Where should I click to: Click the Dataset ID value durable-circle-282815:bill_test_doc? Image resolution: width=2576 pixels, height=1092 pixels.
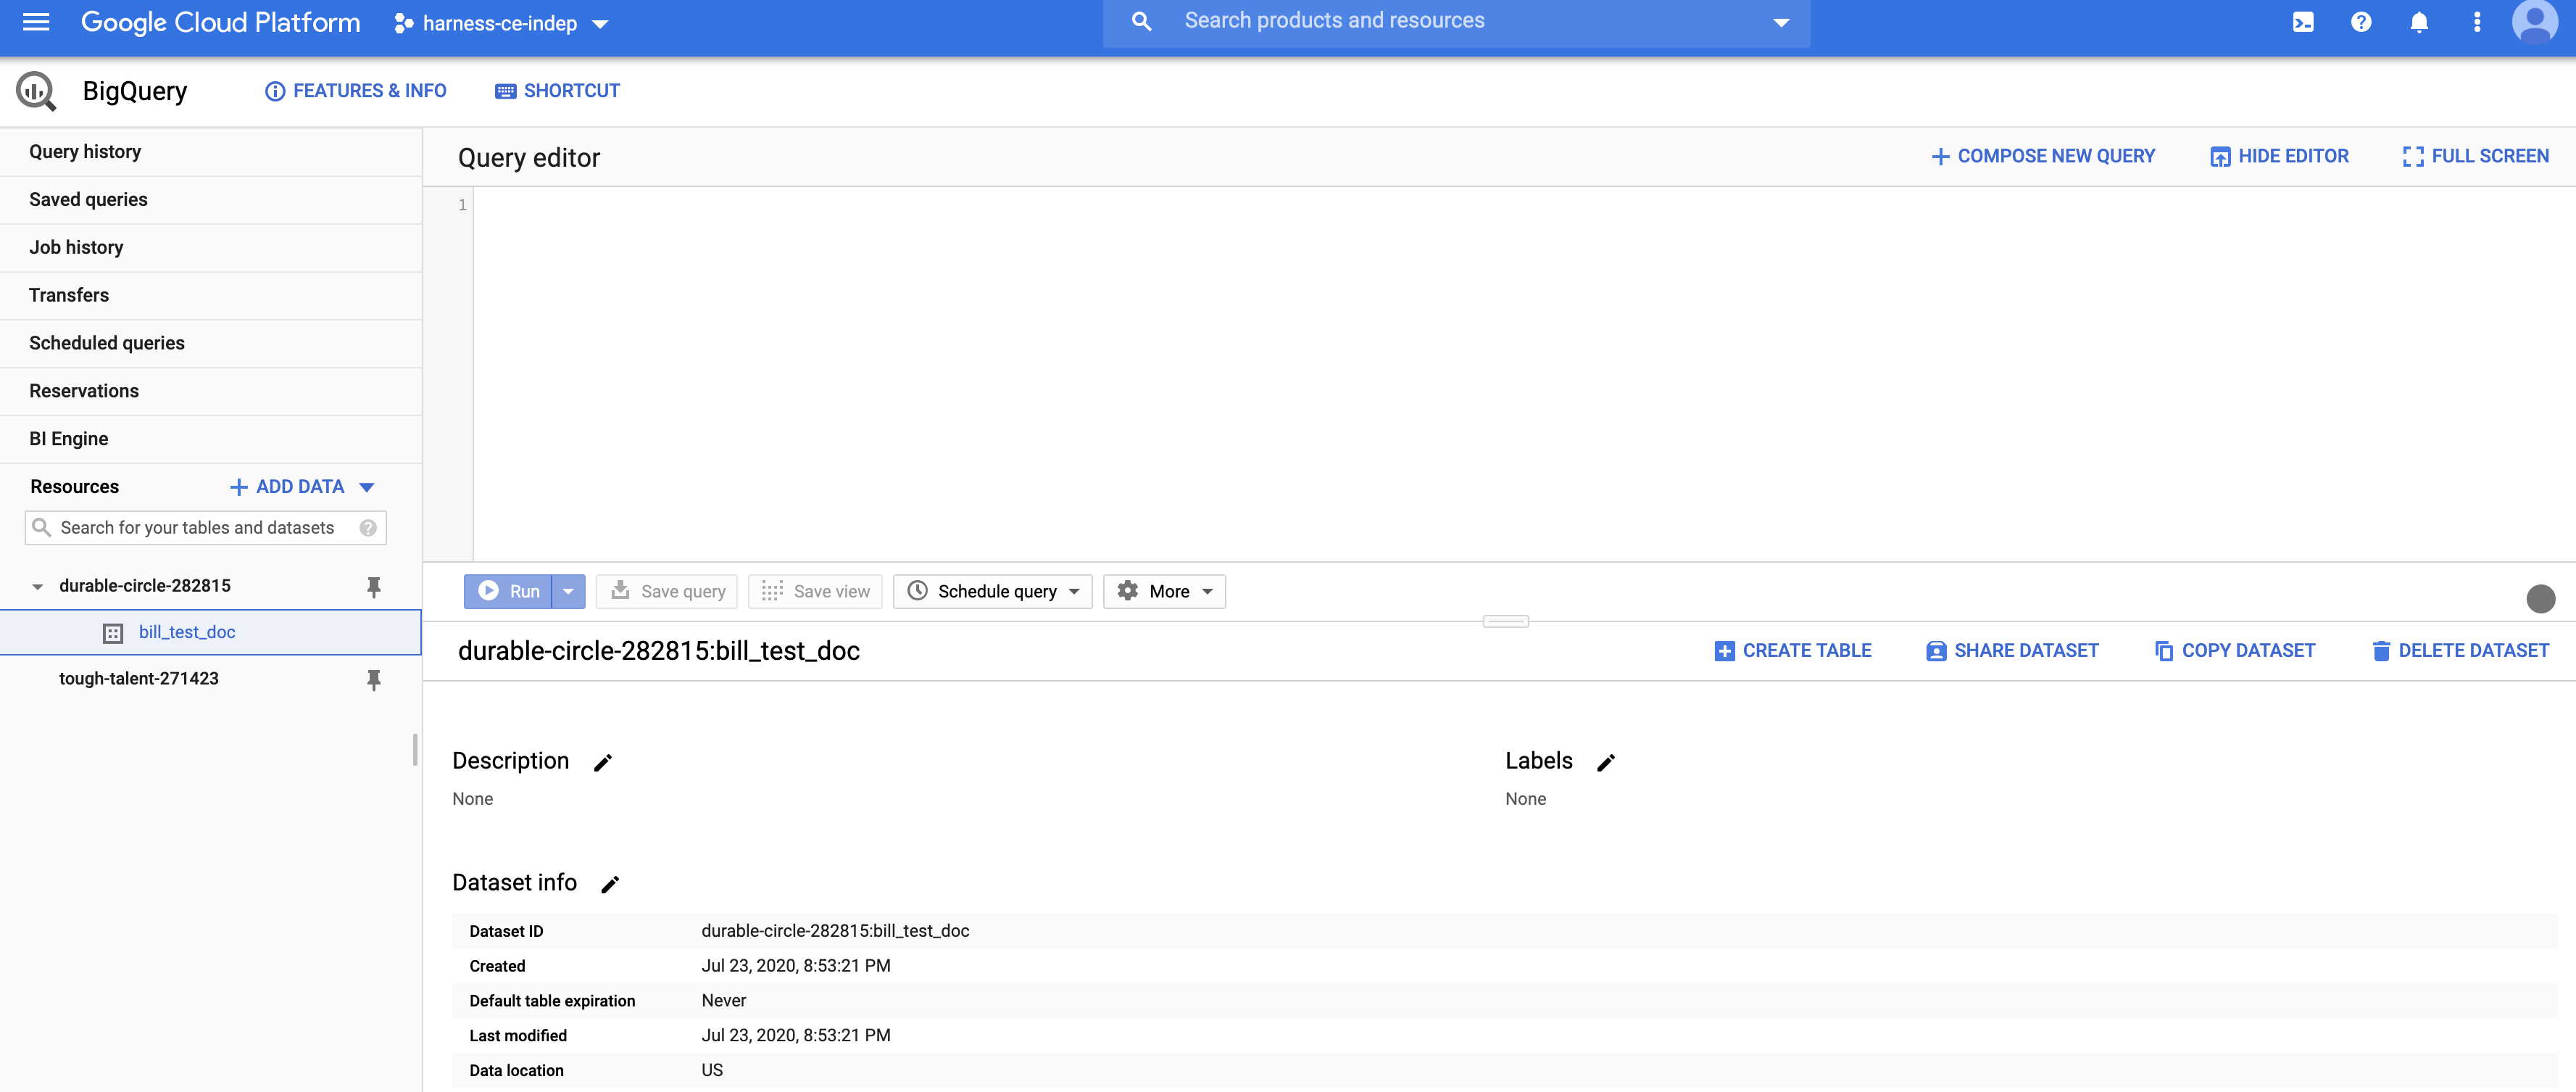[835, 931]
